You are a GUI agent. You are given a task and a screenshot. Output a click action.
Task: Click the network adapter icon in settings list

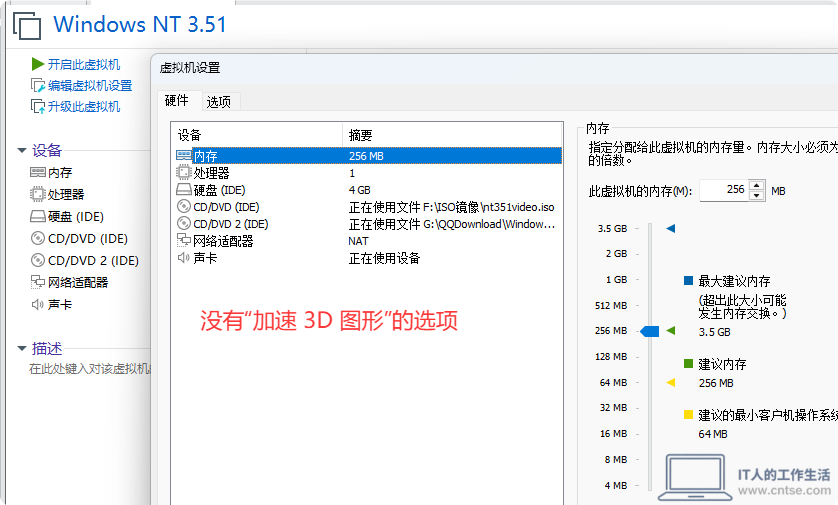pos(184,240)
